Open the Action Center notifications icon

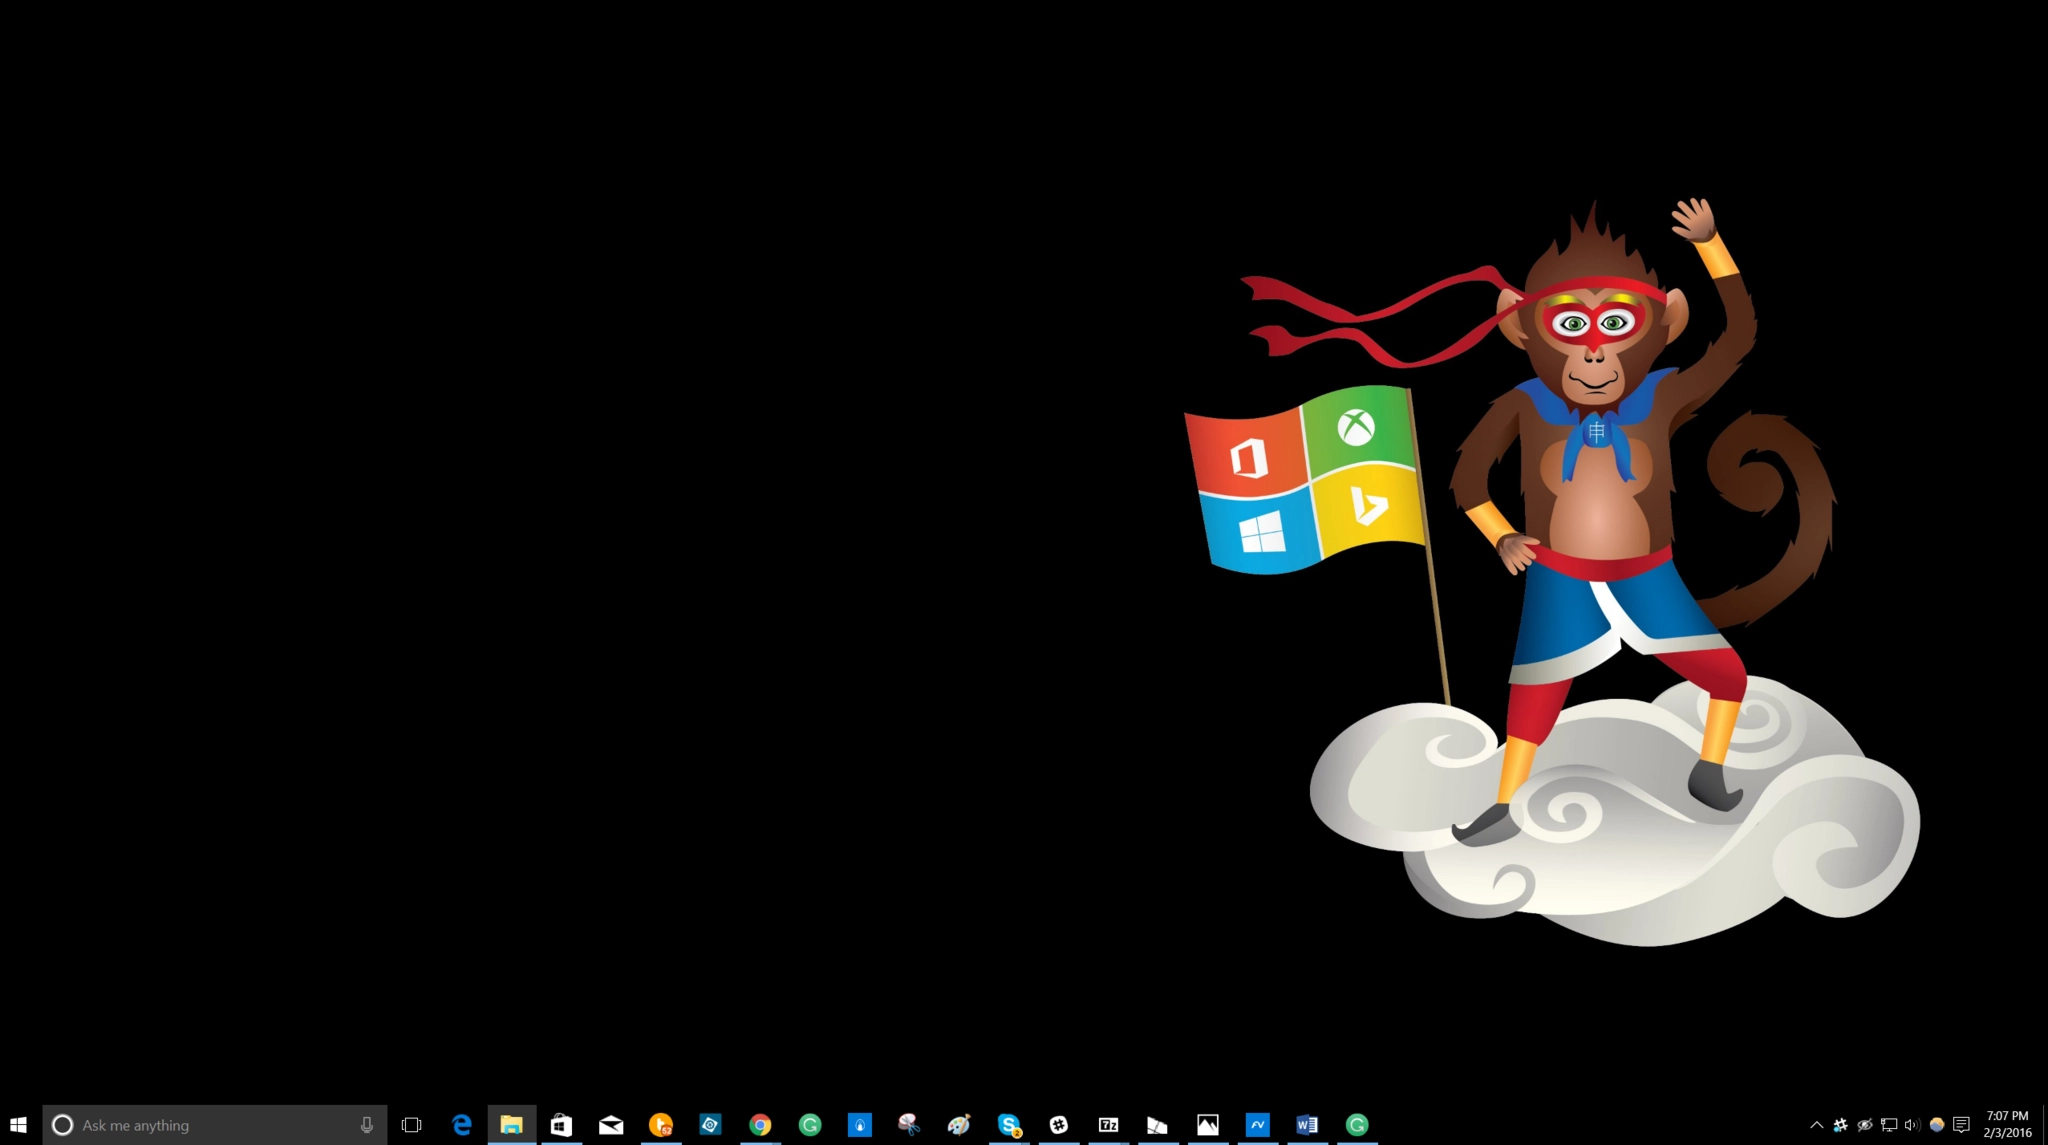click(x=1962, y=1125)
